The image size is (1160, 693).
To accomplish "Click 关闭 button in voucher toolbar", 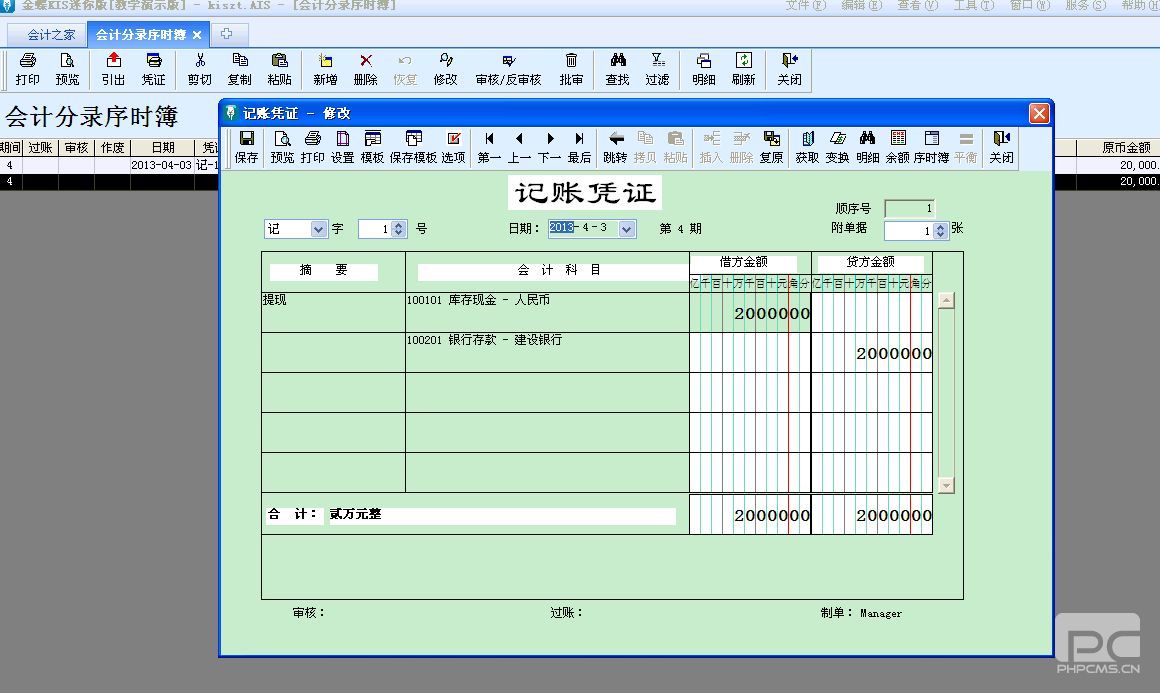I will (x=1001, y=147).
